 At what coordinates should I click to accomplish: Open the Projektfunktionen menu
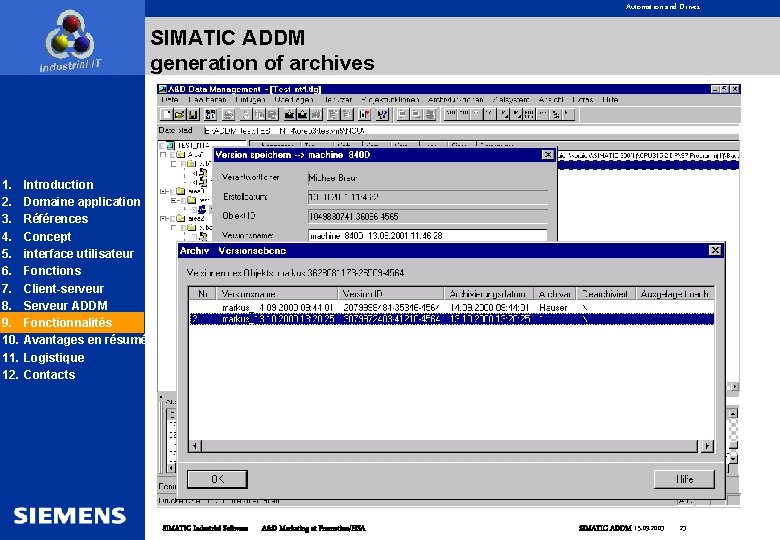coord(390,99)
